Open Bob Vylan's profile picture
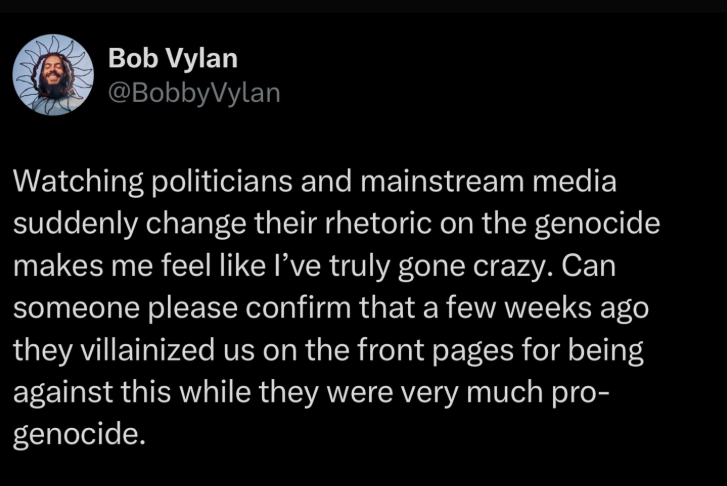This screenshot has height=486, width=727. 53,75
